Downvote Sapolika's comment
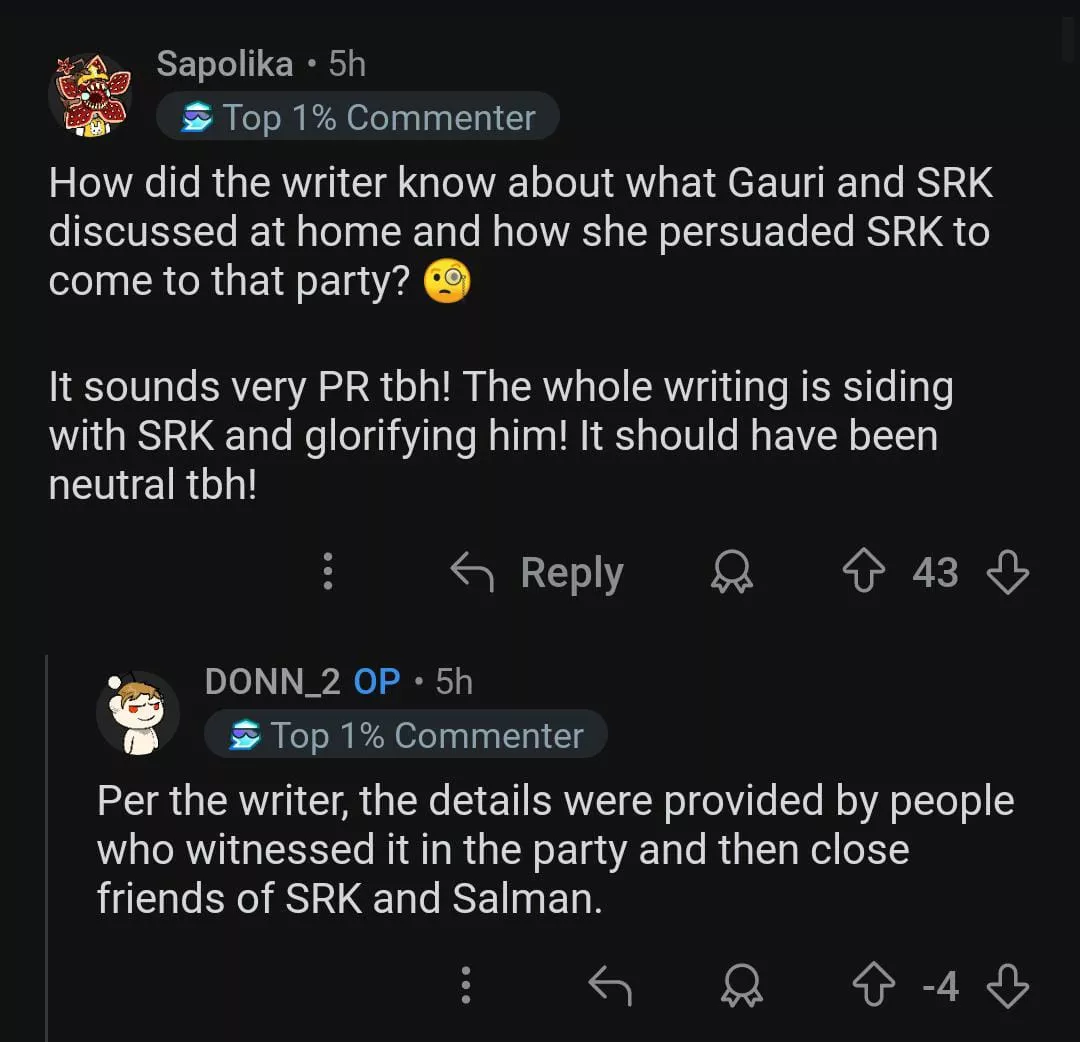This screenshot has height=1042, width=1080. (x=1007, y=573)
